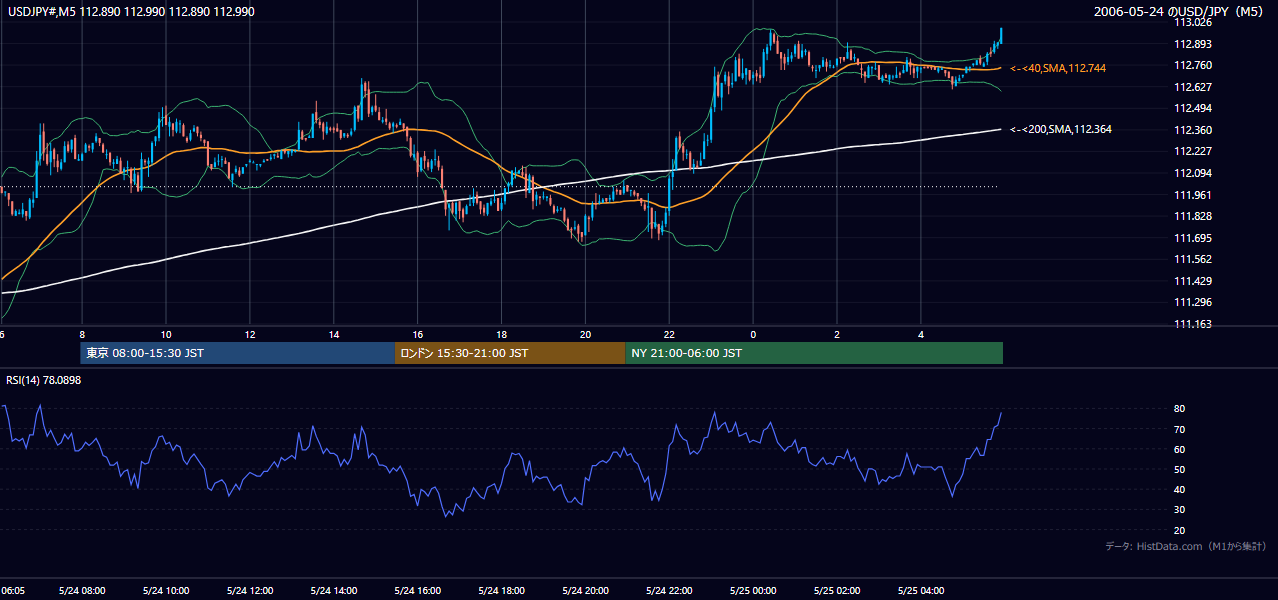
Task: Click the 2006-05-24 のUSD/JPY (M5) heading
Action: 1180,12
